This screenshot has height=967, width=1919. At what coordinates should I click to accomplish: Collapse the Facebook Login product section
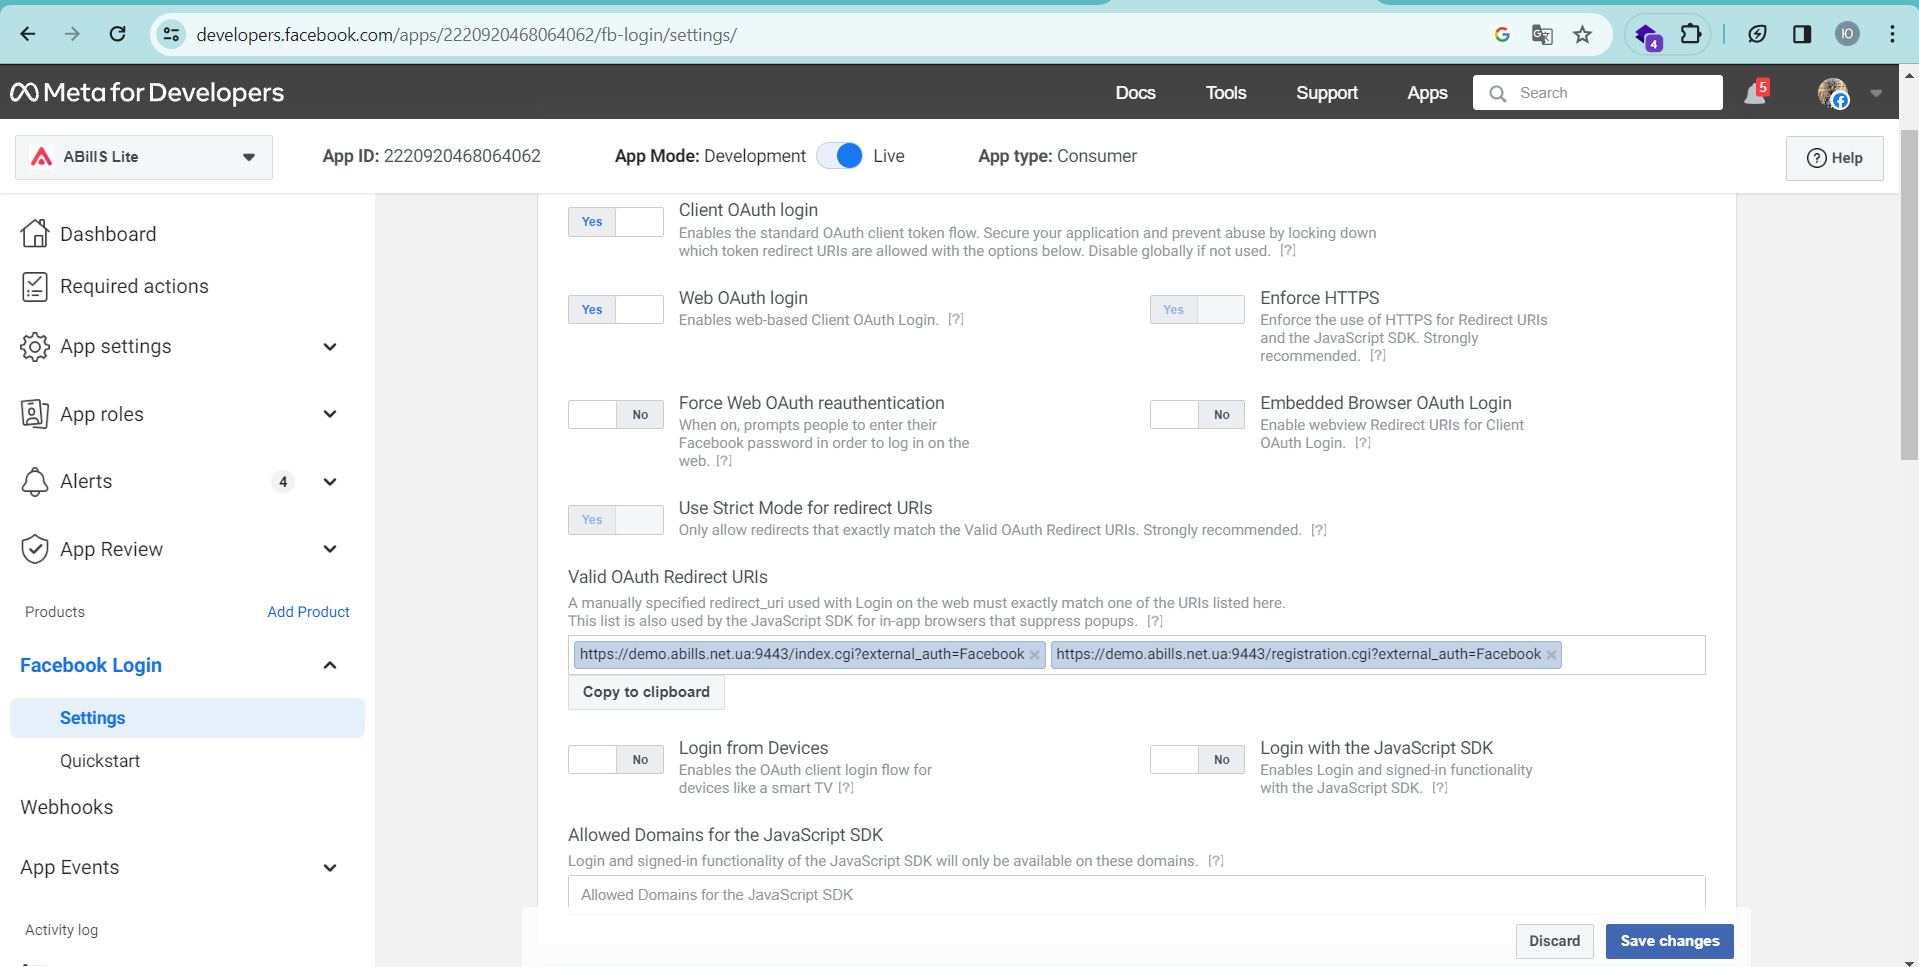[329, 666]
